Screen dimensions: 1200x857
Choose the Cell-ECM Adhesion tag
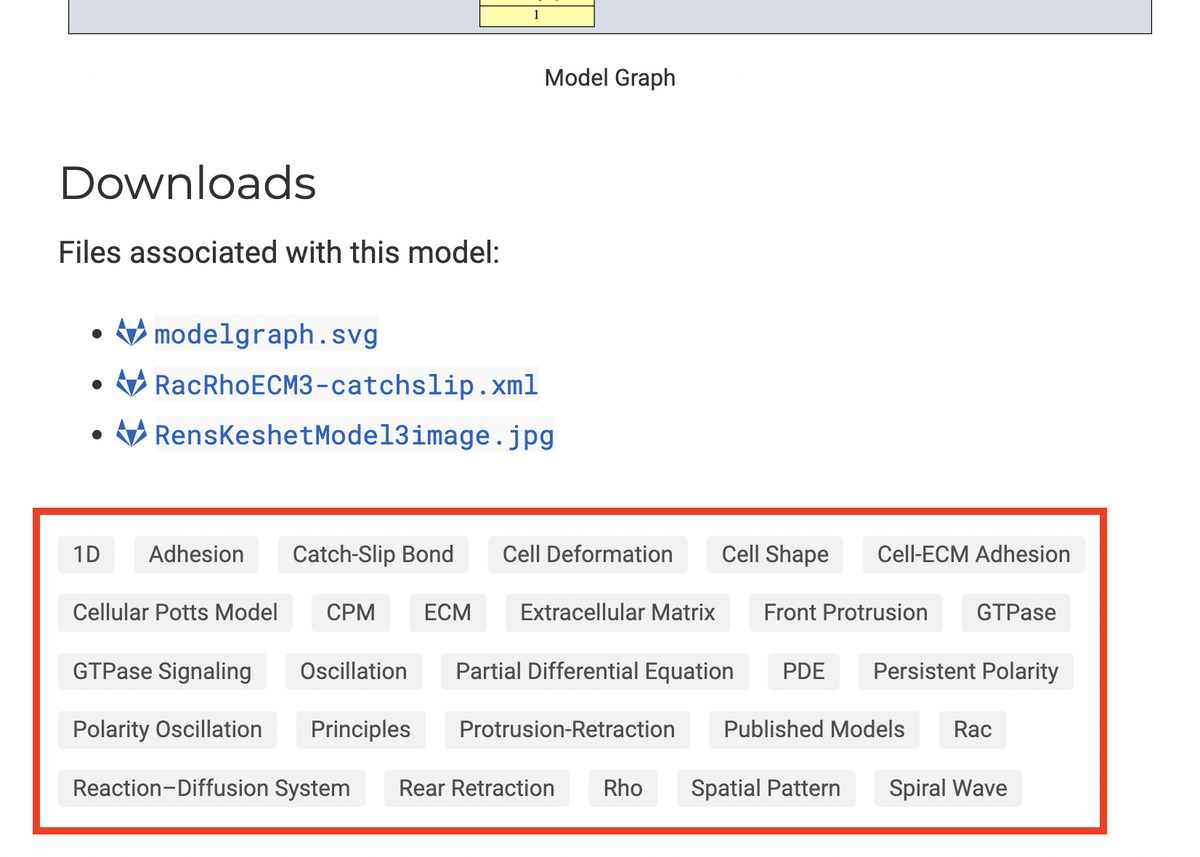point(973,554)
